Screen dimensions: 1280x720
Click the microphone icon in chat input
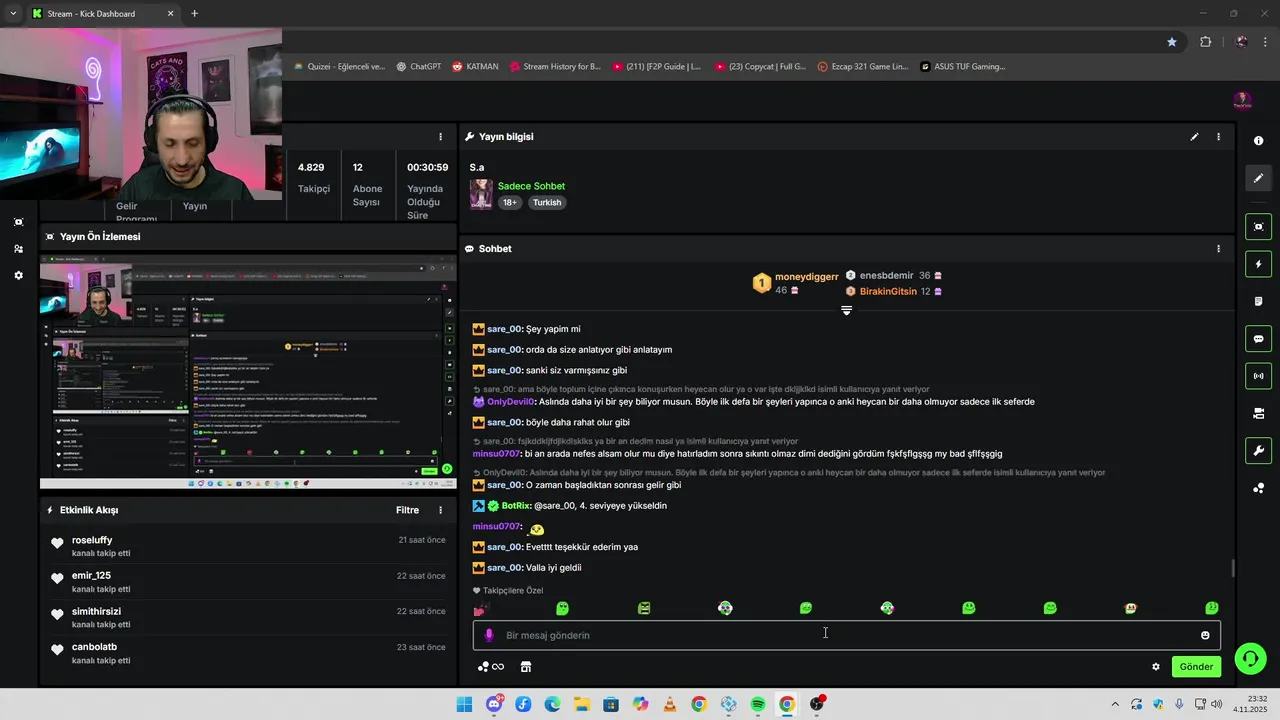(x=489, y=635)
